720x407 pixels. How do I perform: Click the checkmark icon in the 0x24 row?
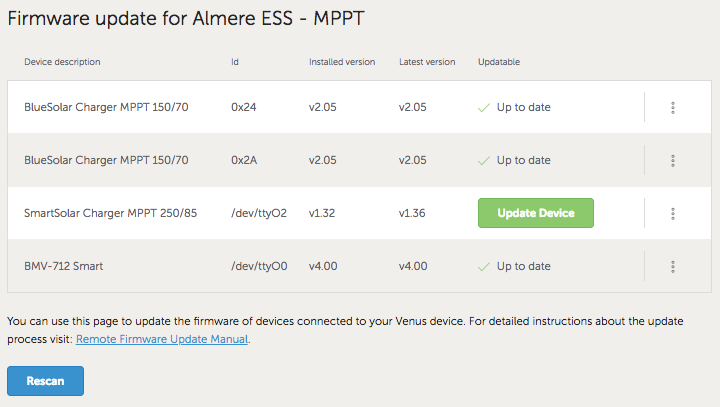[484, 107]
